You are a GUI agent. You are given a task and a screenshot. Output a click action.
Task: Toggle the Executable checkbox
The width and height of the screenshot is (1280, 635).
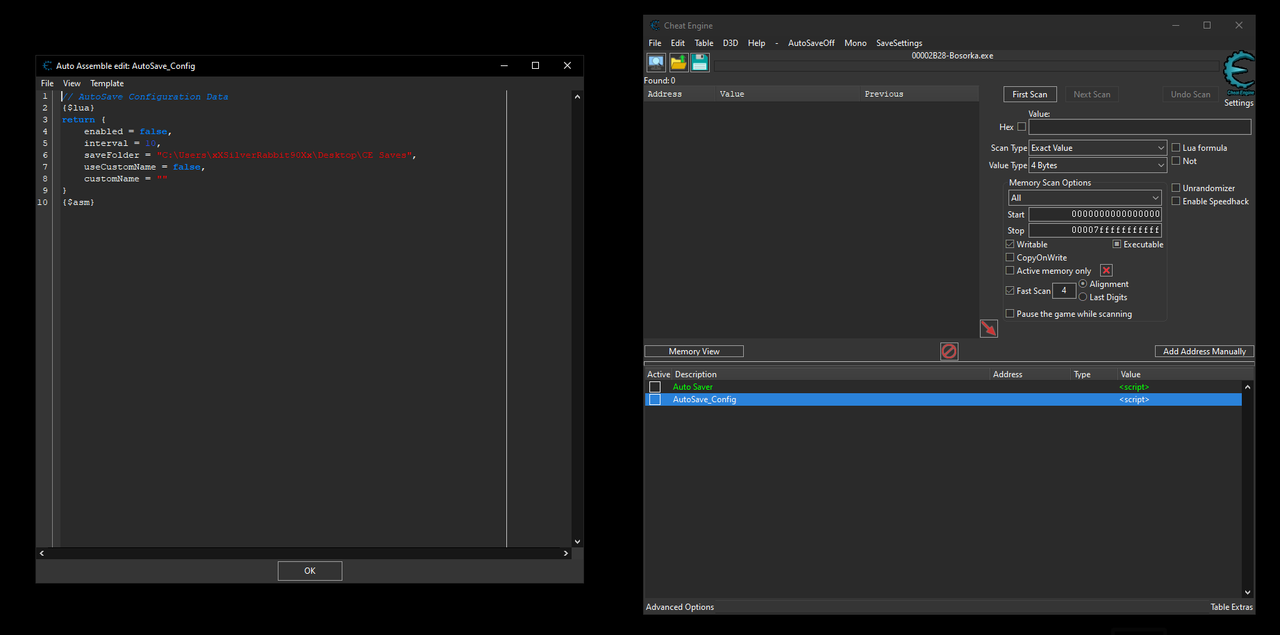[x=1117, y=244]
